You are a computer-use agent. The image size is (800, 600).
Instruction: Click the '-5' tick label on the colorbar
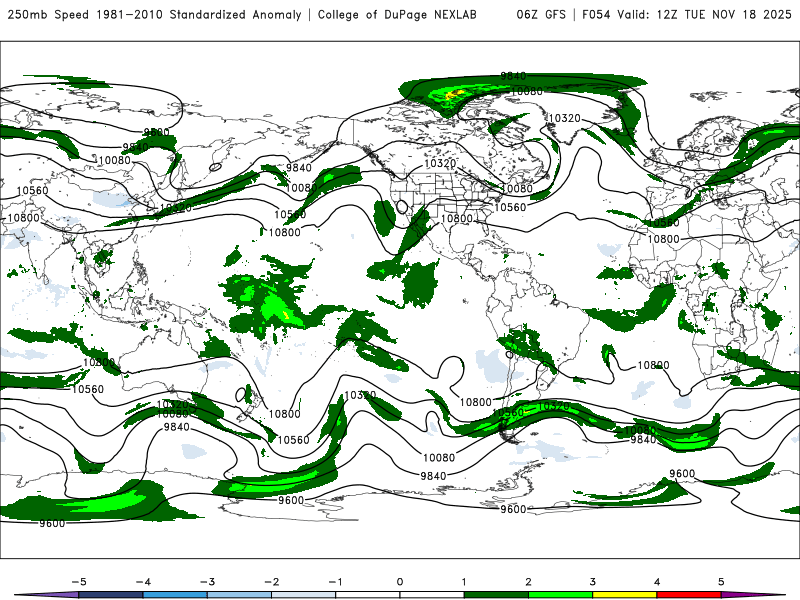78,582
